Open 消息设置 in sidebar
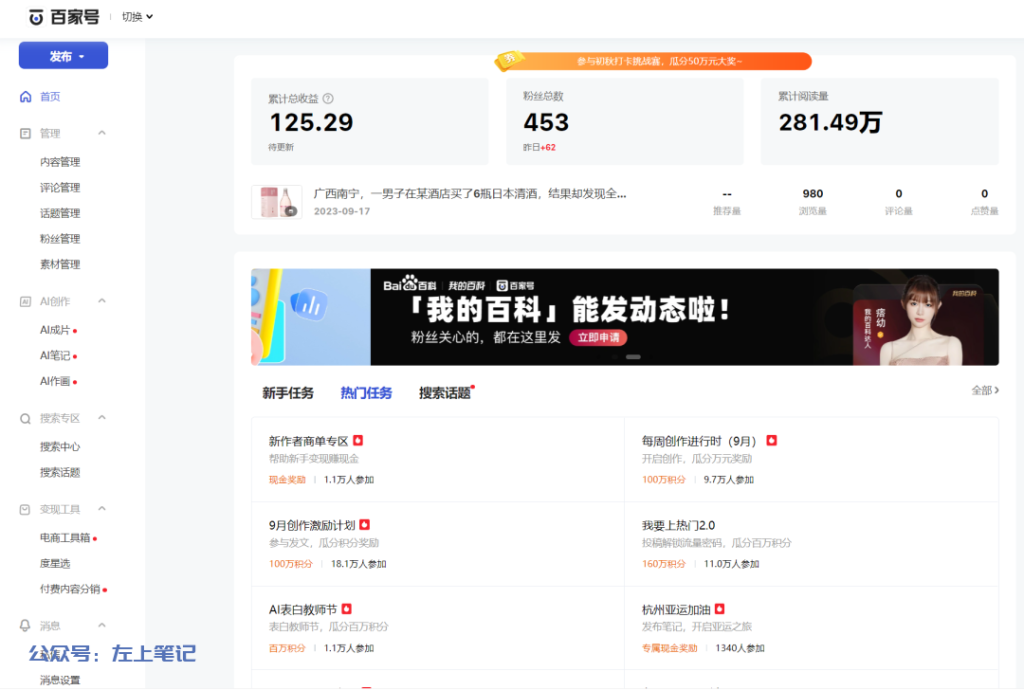Image resolution: width=1024 pixels, height=690 pixels. point(60,680)
